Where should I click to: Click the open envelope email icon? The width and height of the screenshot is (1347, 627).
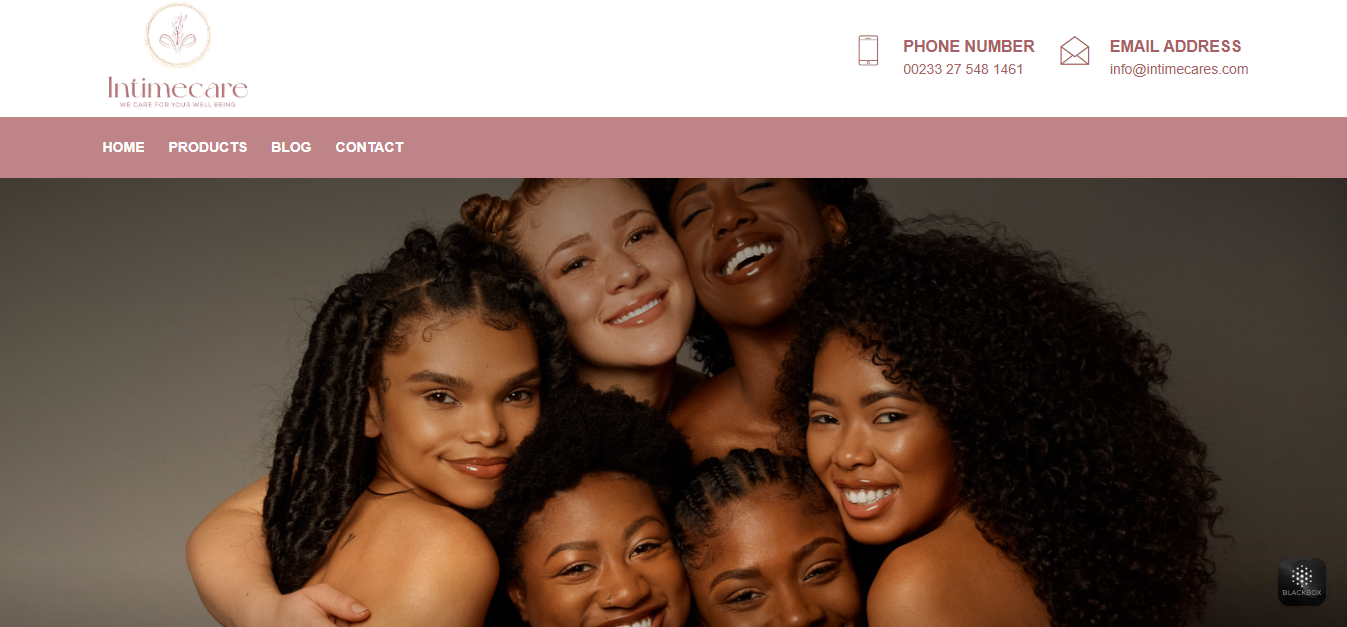click(x=1075, y=51)
